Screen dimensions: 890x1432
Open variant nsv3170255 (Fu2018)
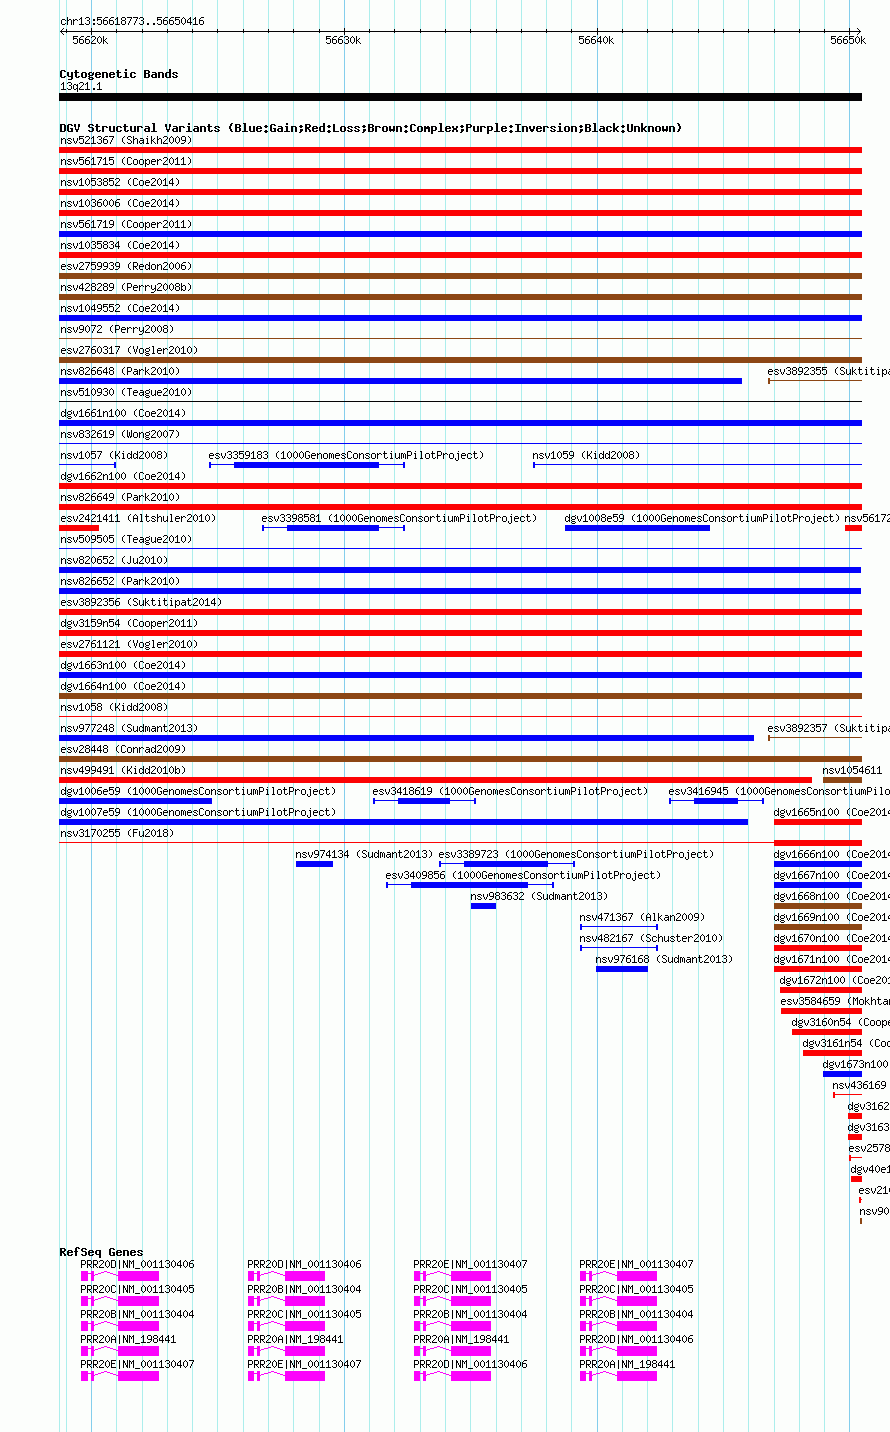117,833
